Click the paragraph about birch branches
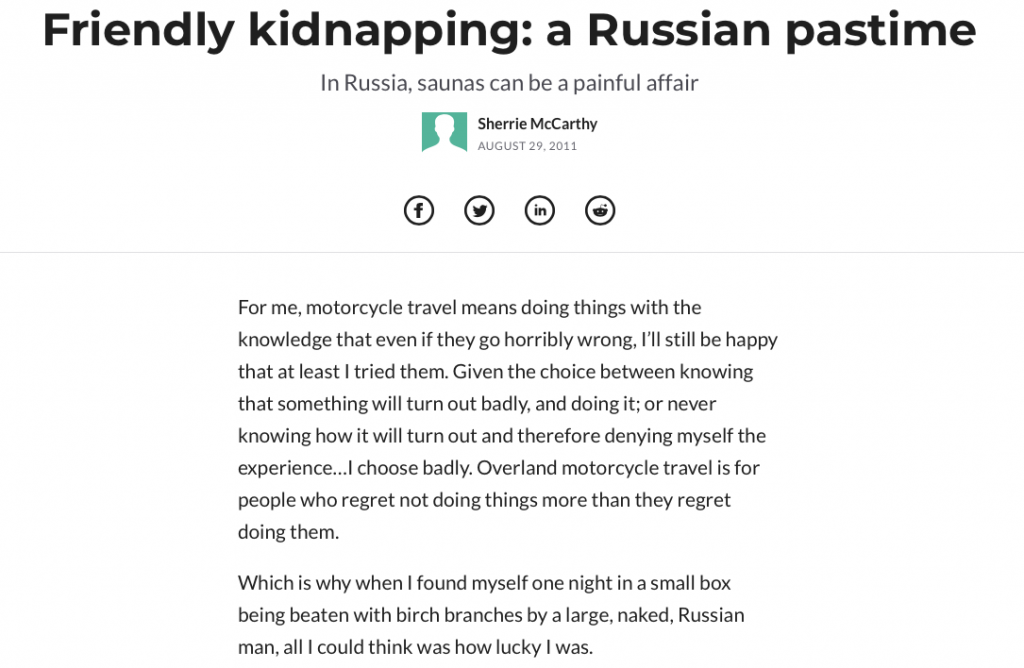Image resolution: width=1024 pixels, height=668 pixels. click(491, 614)
